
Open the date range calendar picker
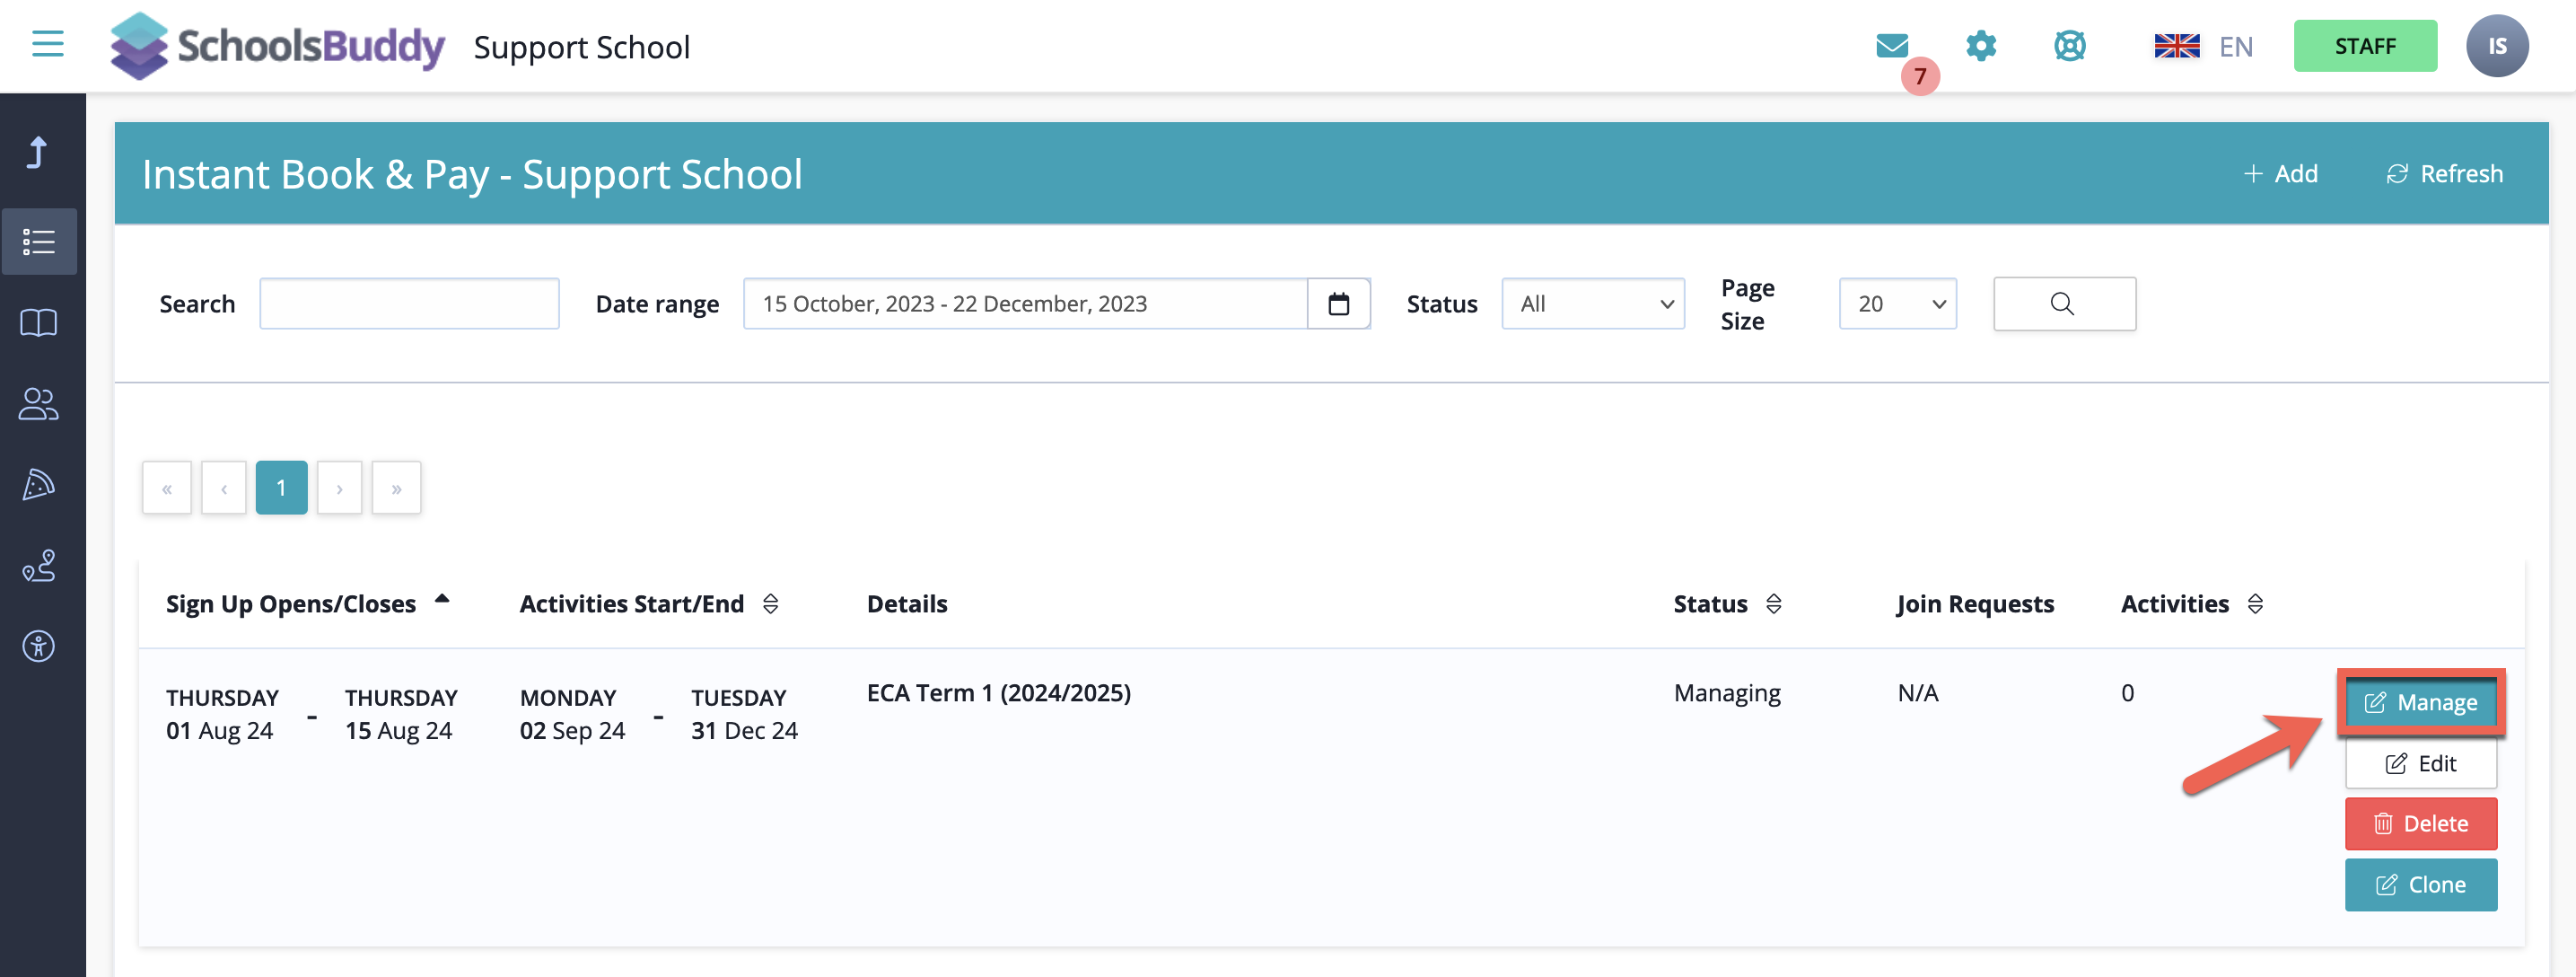tap(1338, 304)
